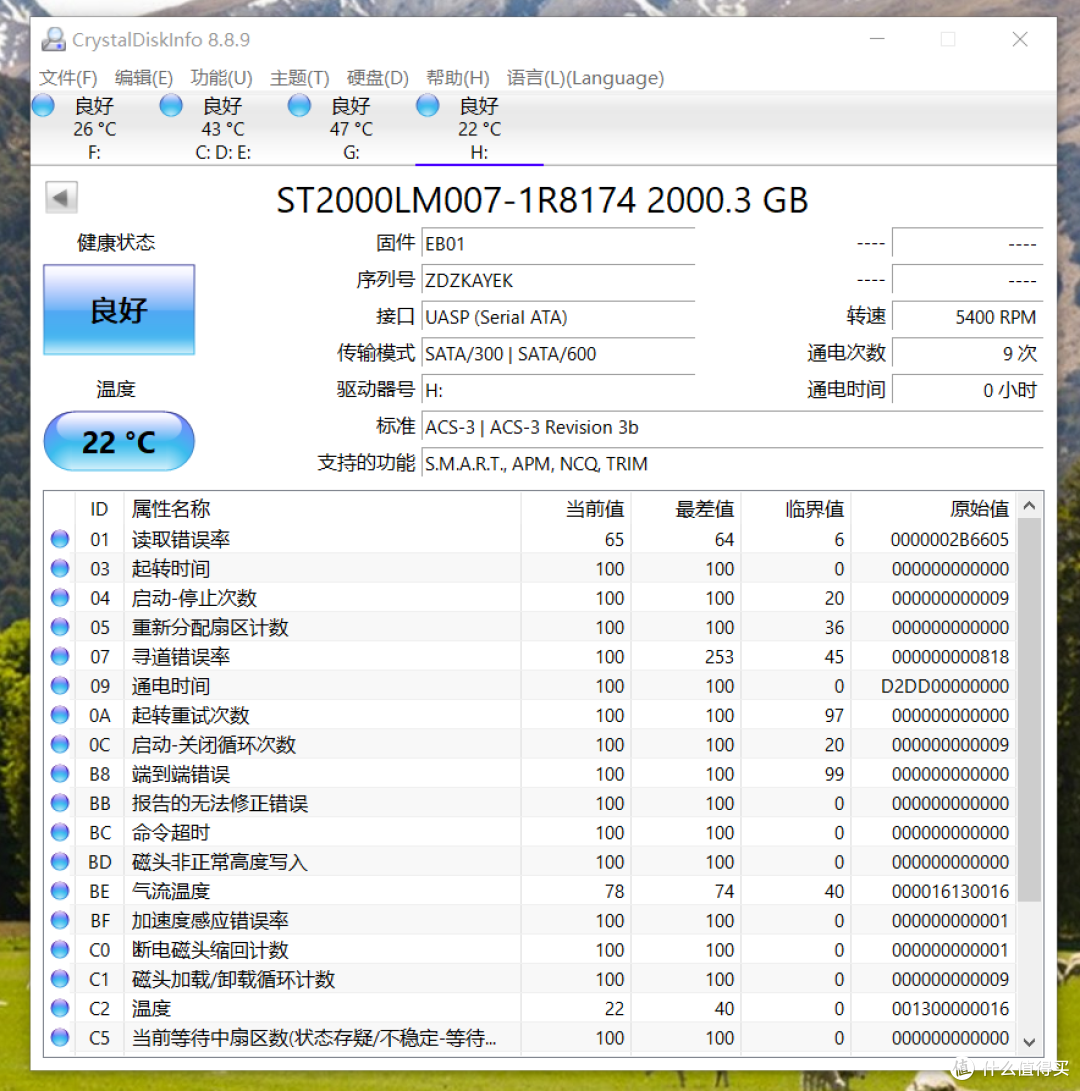Screen dimensions: 1080x1091
Task: Click status dot for attribute 09 通电时间
Action: 60,685
